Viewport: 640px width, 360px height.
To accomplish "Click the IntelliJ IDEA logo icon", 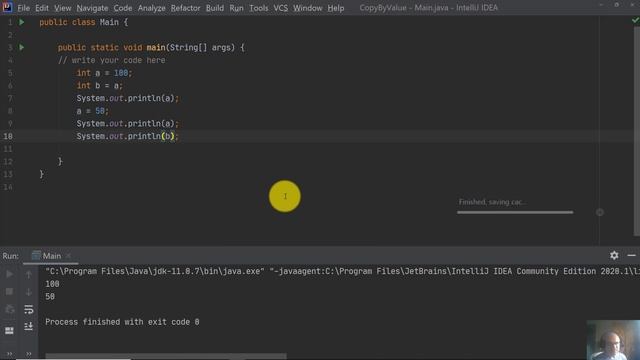I will click(7, 7).
